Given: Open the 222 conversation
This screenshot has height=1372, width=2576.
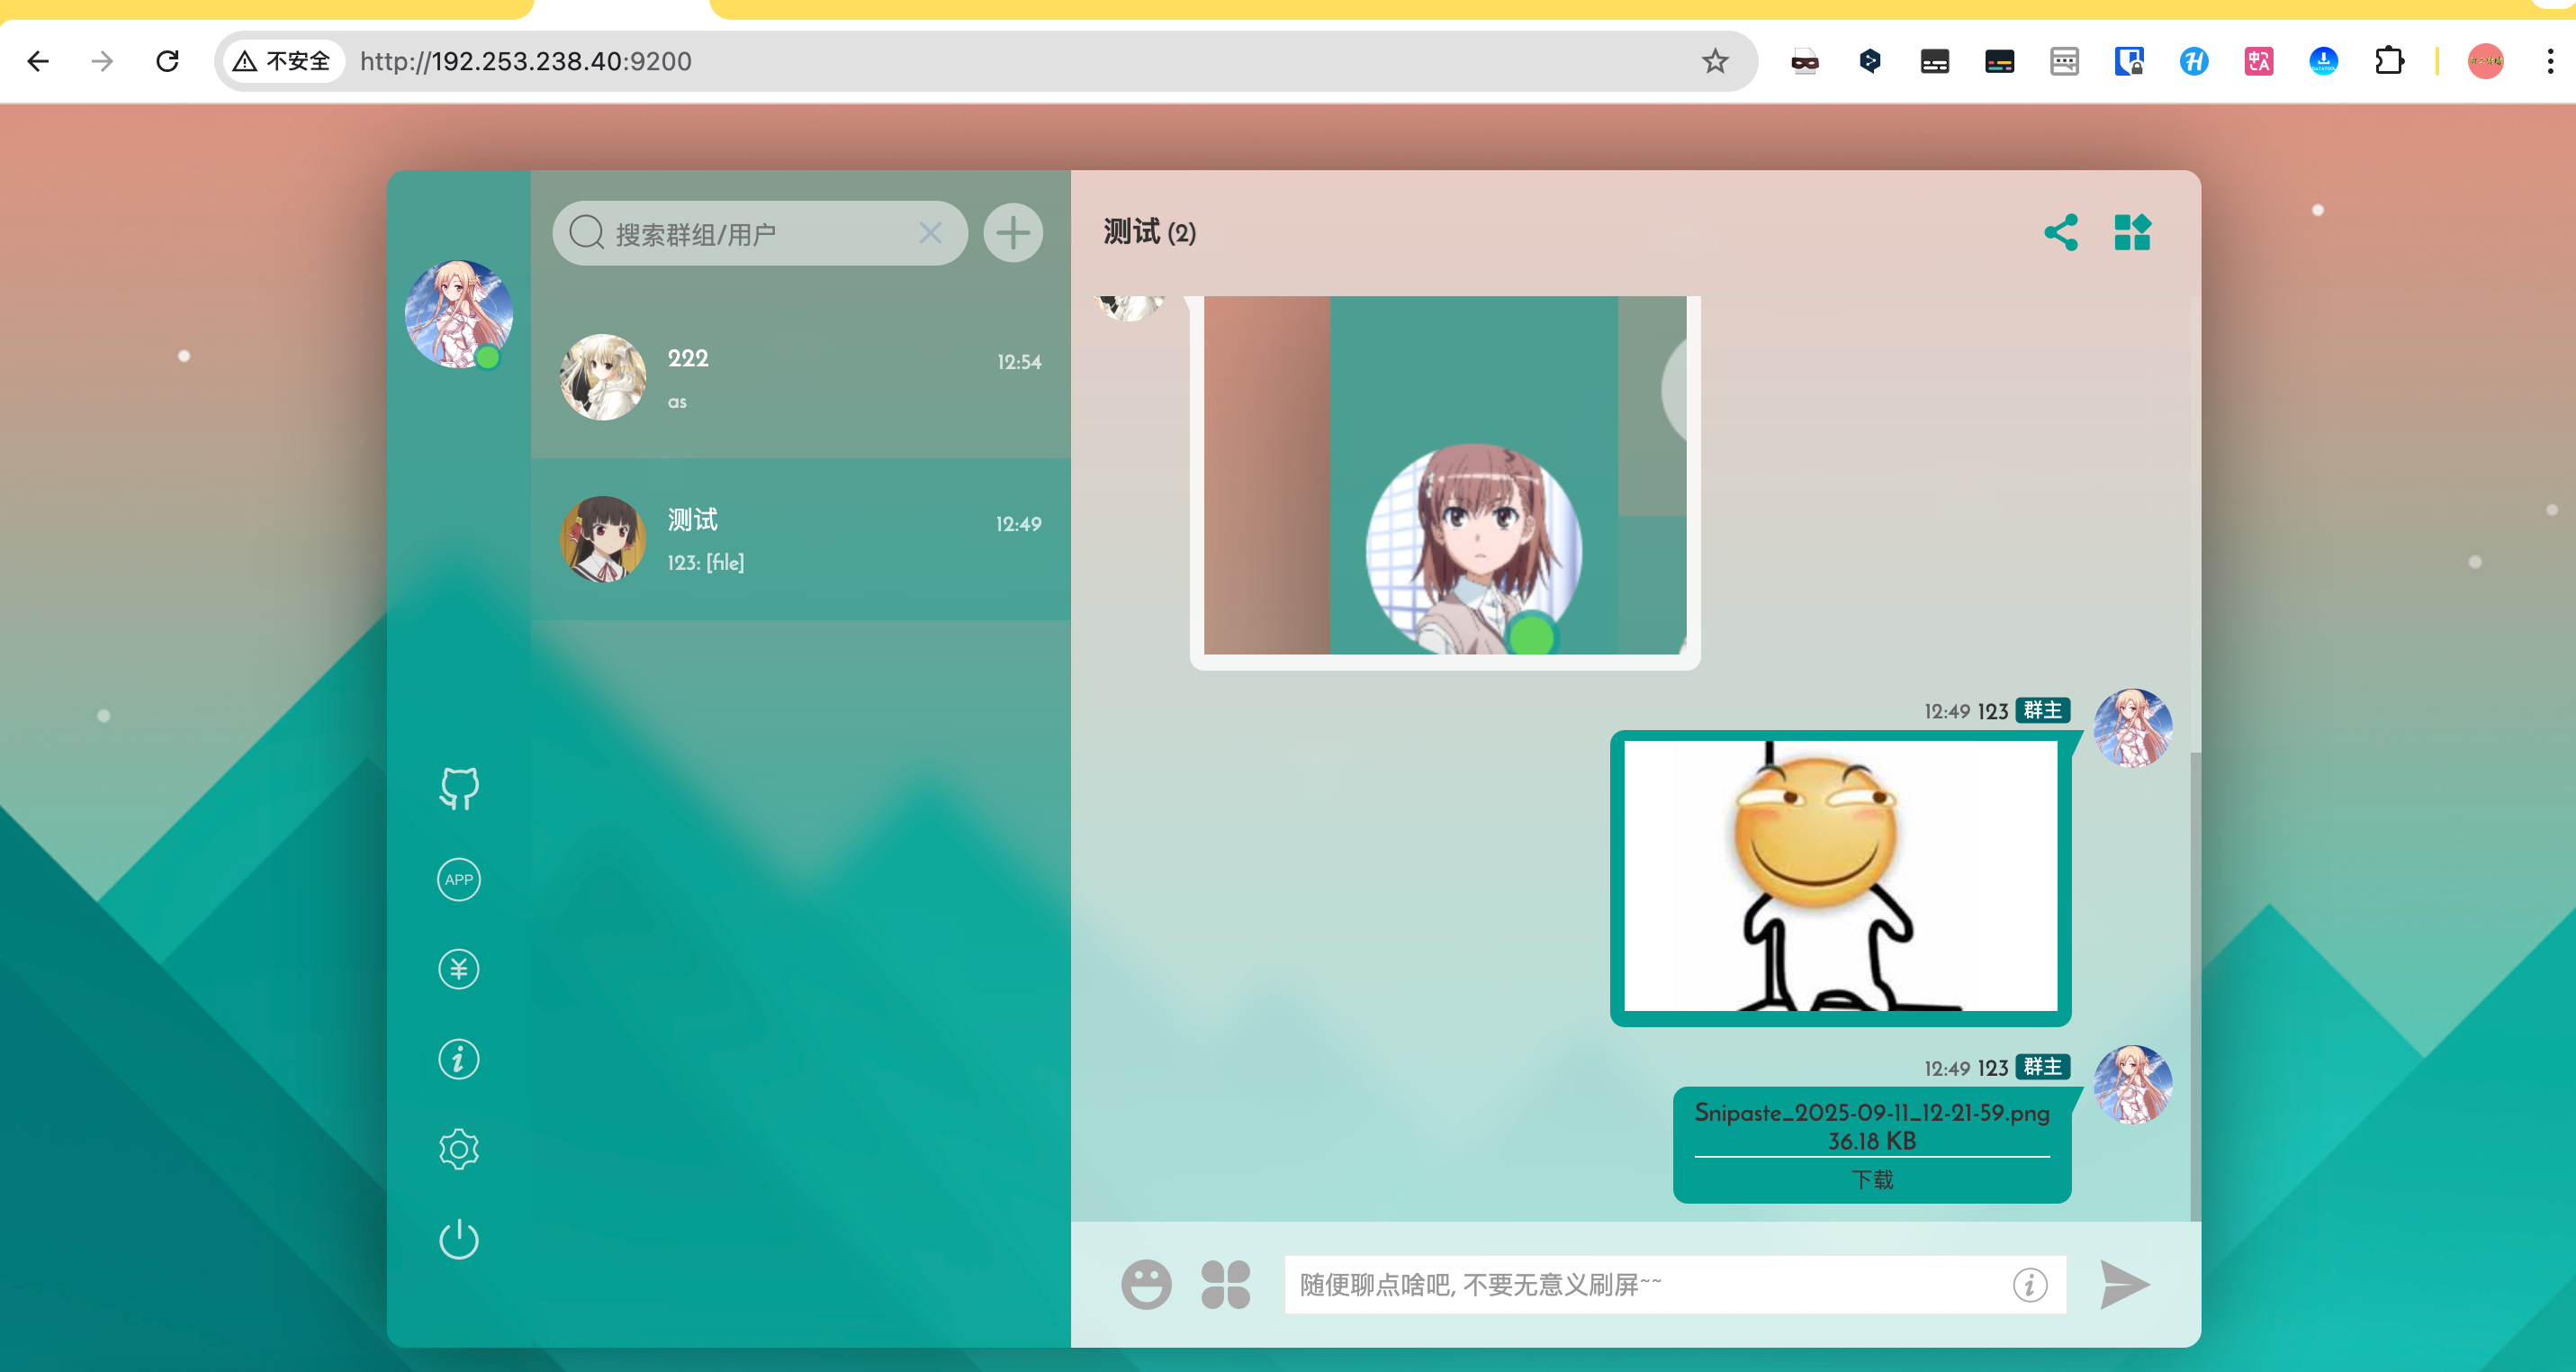Looking at the screenshot, I should 800,378.
